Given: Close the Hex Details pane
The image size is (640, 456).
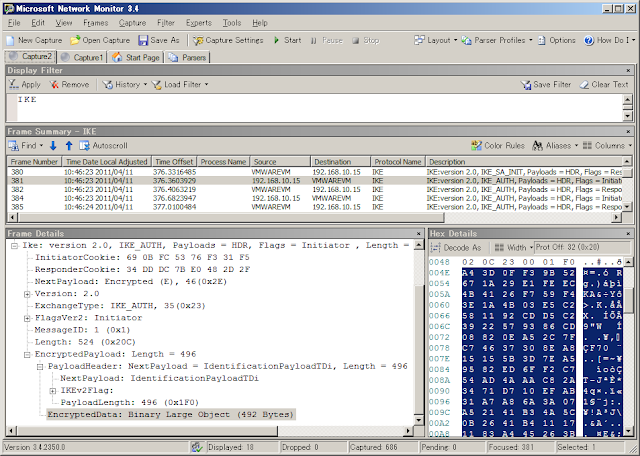Looking at the screenshot, I should pyautogui.click(x=628, y=234).
